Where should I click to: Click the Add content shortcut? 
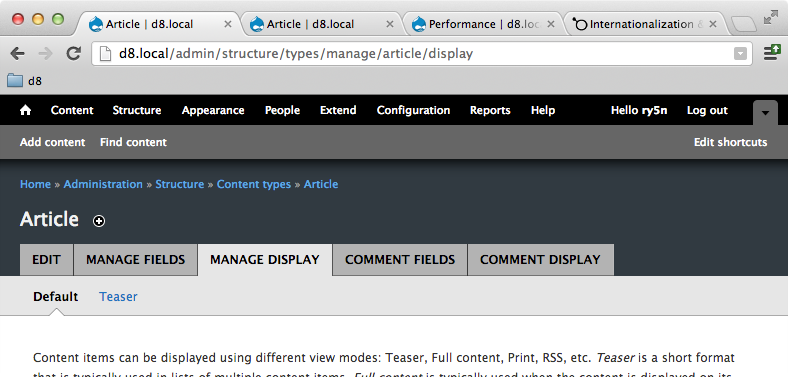52,142
